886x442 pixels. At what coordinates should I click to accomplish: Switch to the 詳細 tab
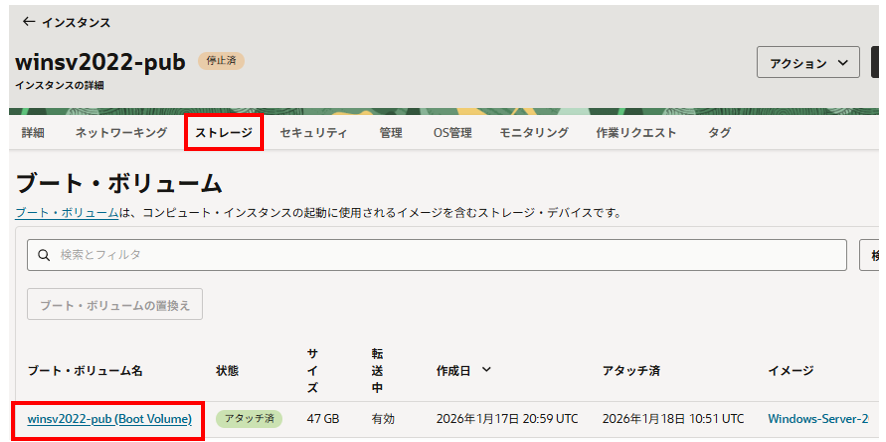click(33, 132)
